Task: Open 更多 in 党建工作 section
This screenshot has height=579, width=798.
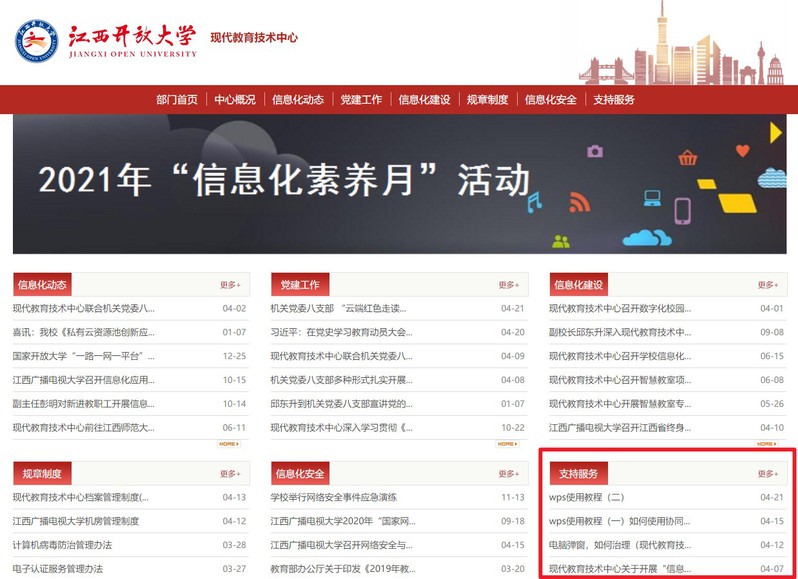Action: tap(509, 285)
